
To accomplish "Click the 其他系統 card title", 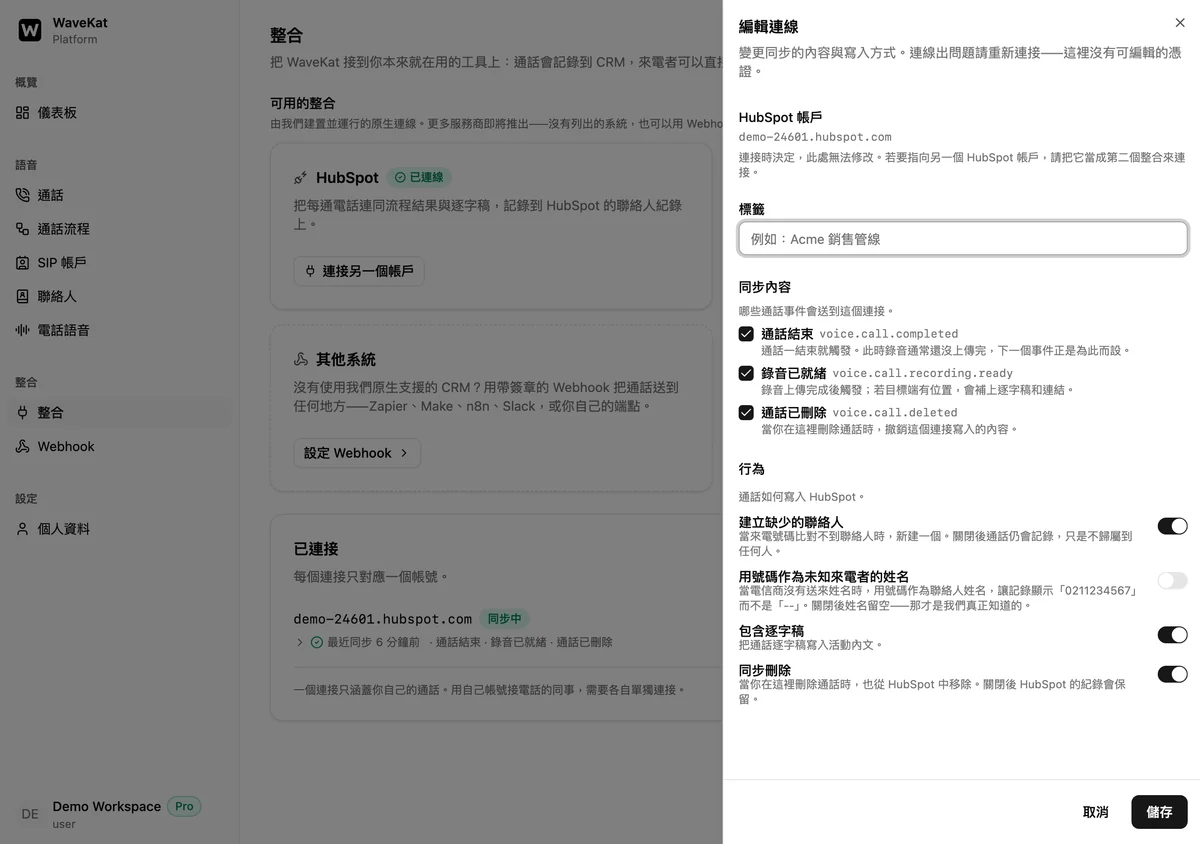I will point(346,359).
